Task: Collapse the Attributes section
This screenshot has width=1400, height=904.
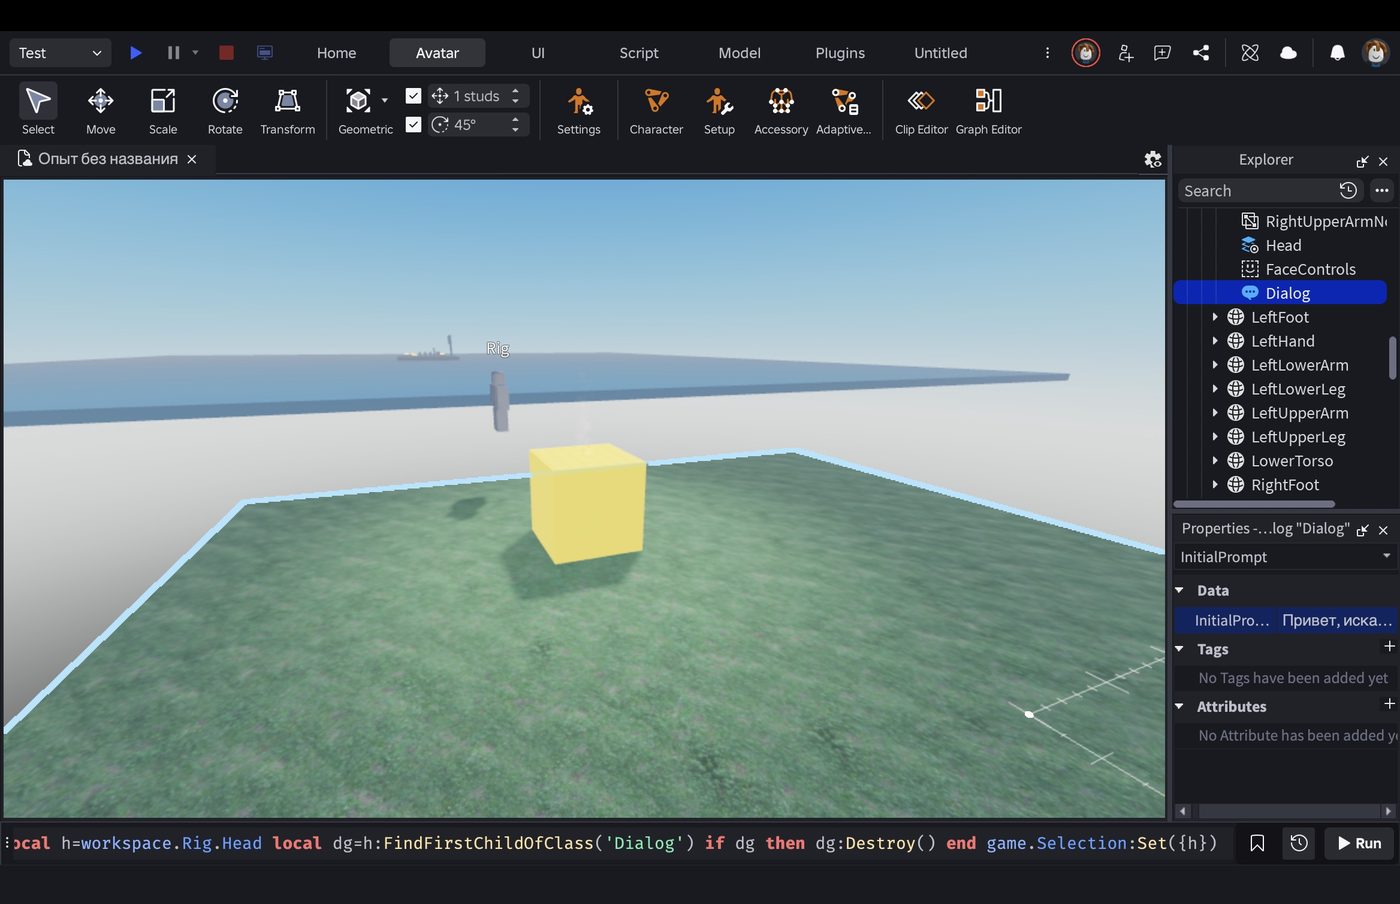Action: point(1180,707)
